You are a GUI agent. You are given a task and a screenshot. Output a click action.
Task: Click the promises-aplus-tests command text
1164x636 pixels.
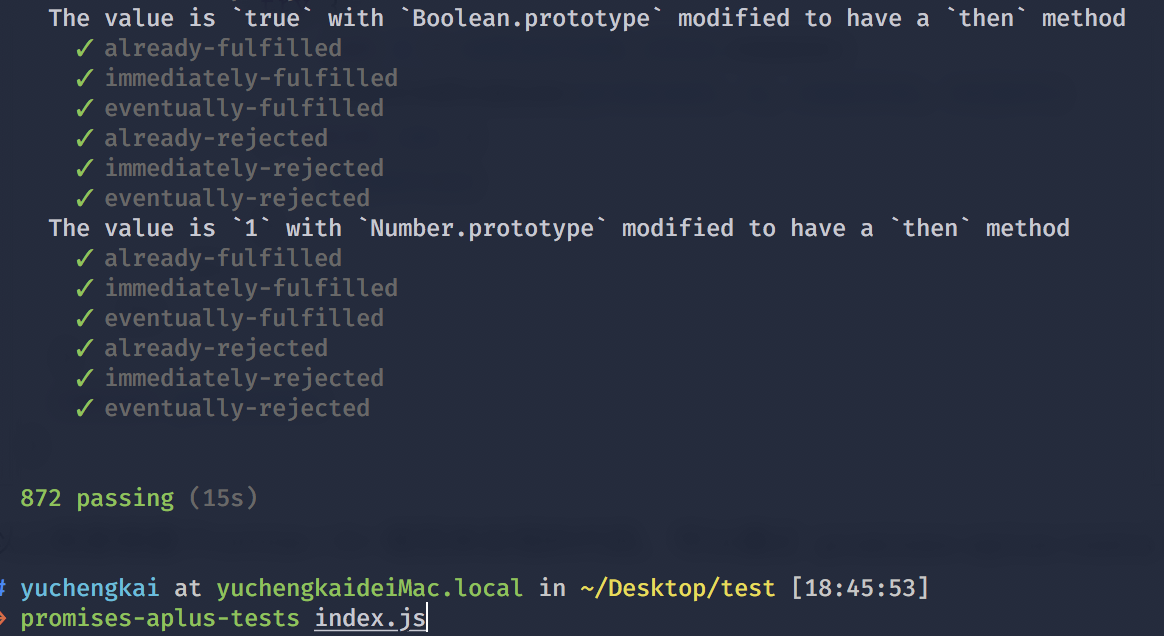[x=160, y=618]
